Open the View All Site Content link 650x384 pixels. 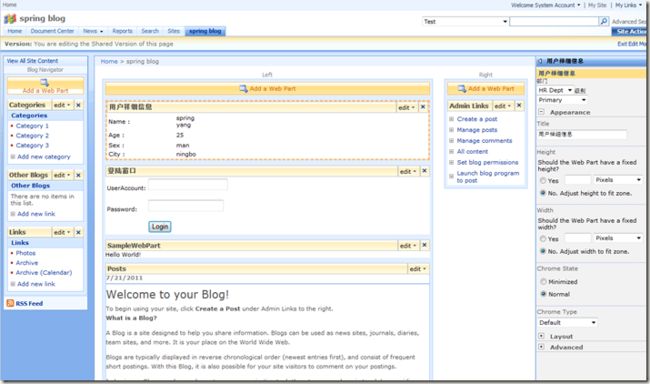pyautogui.click(x=32, y=61)
